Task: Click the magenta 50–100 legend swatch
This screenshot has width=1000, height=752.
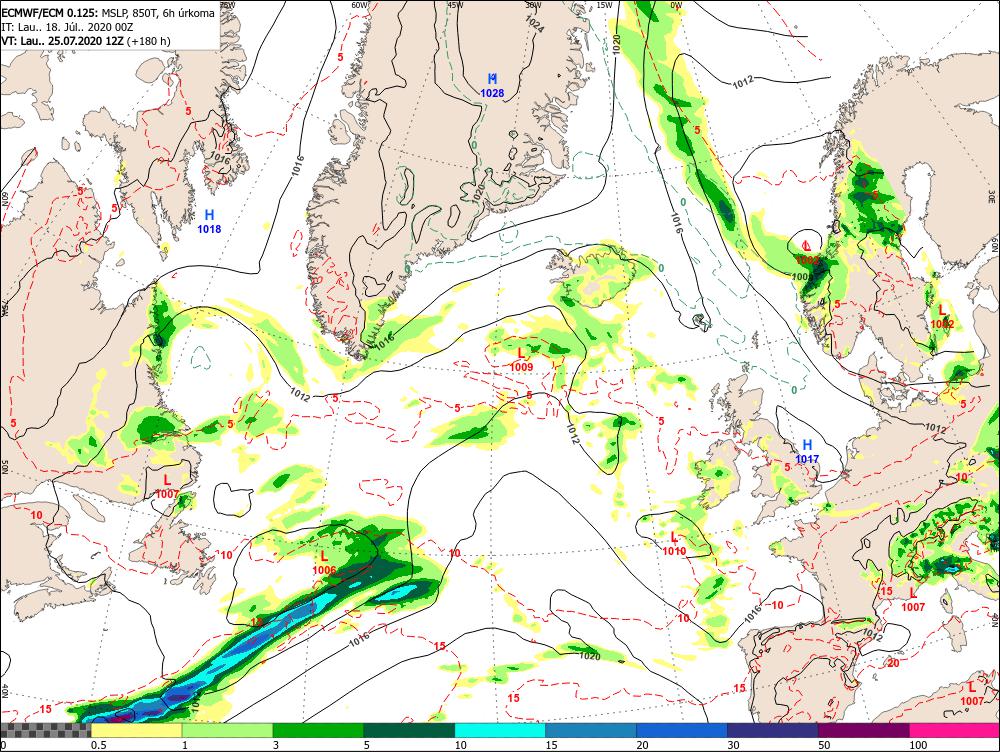Action: coord(864,730)
